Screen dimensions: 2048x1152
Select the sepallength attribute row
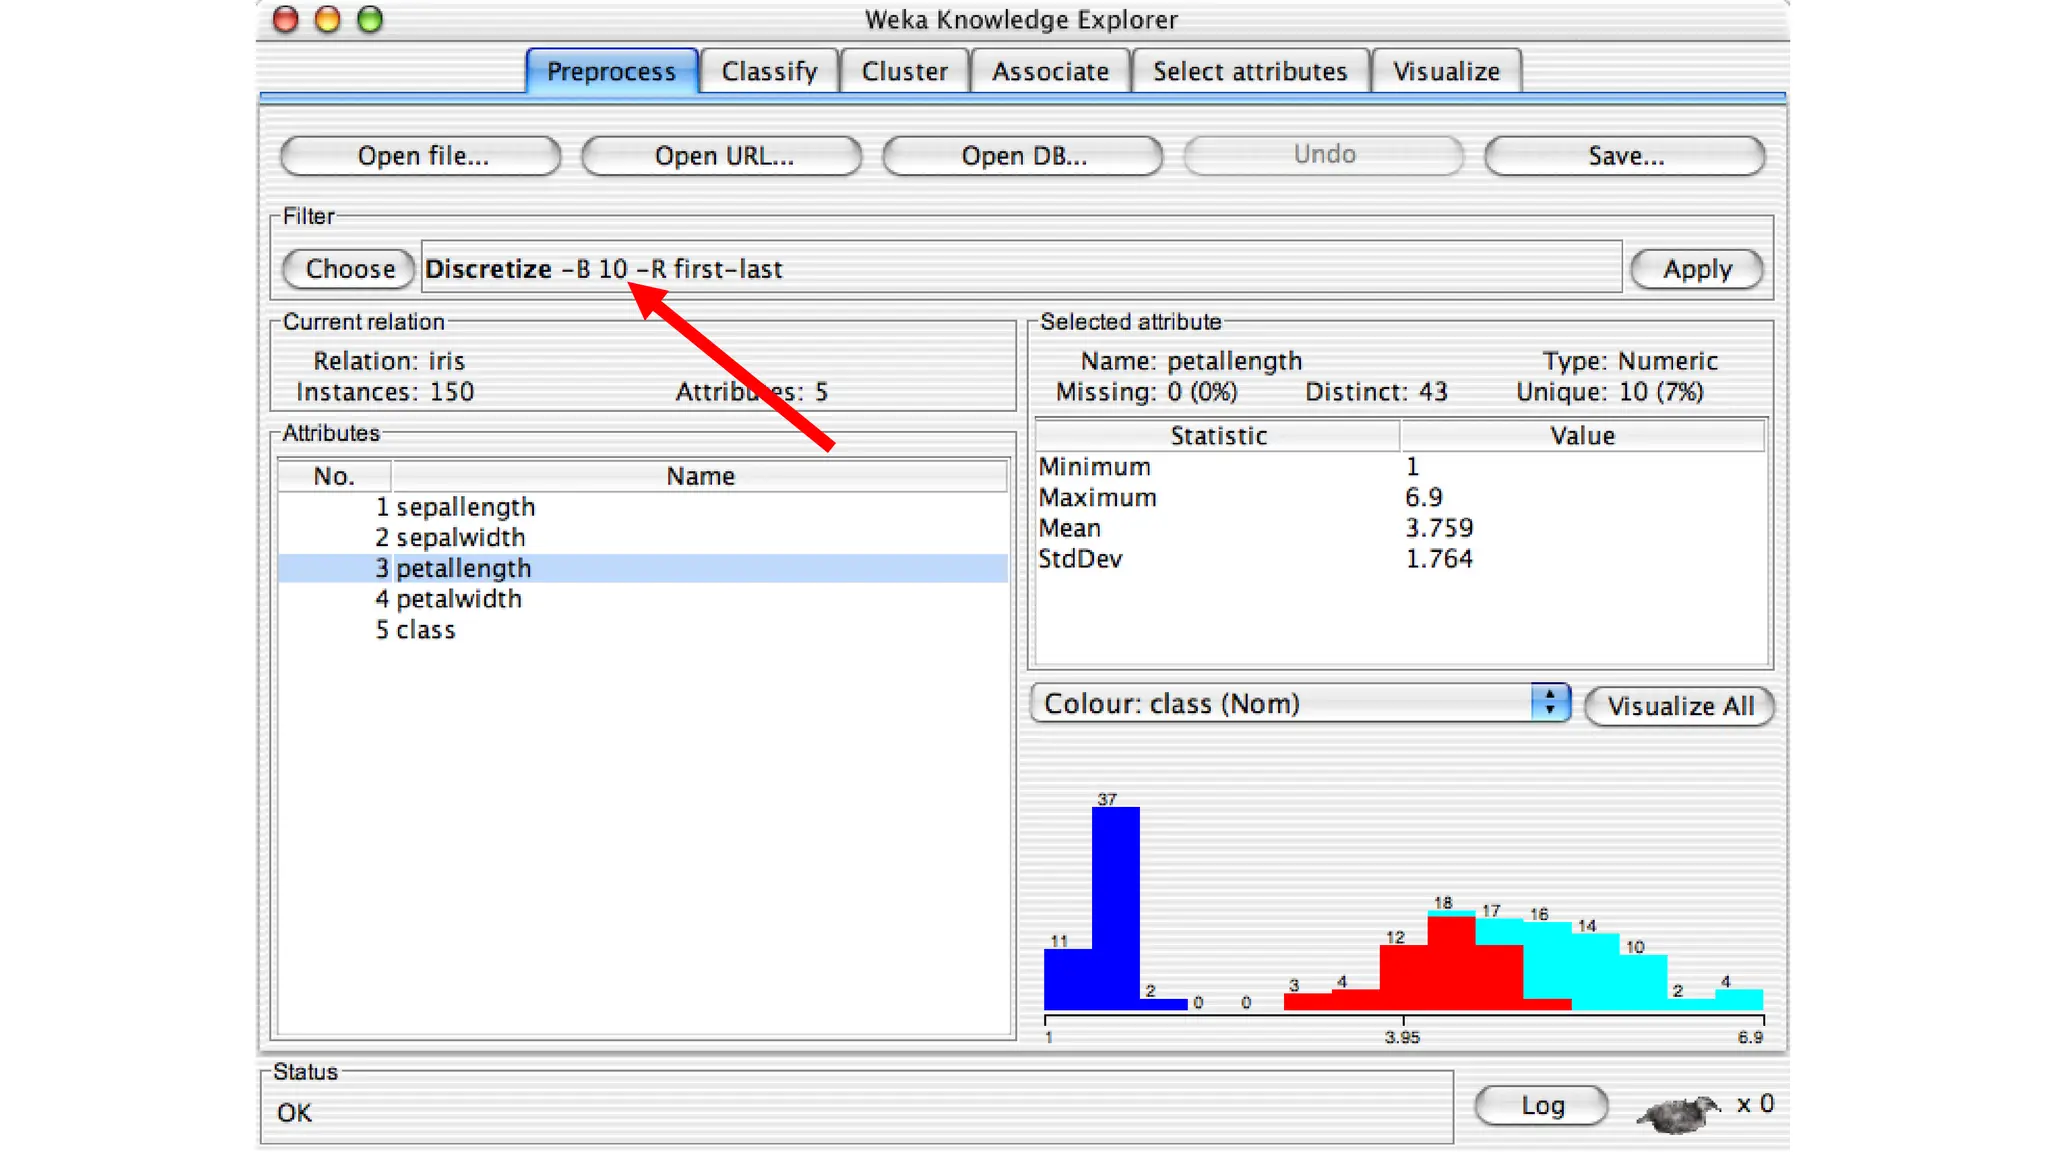pyautogui.click(x=465, y=507)
